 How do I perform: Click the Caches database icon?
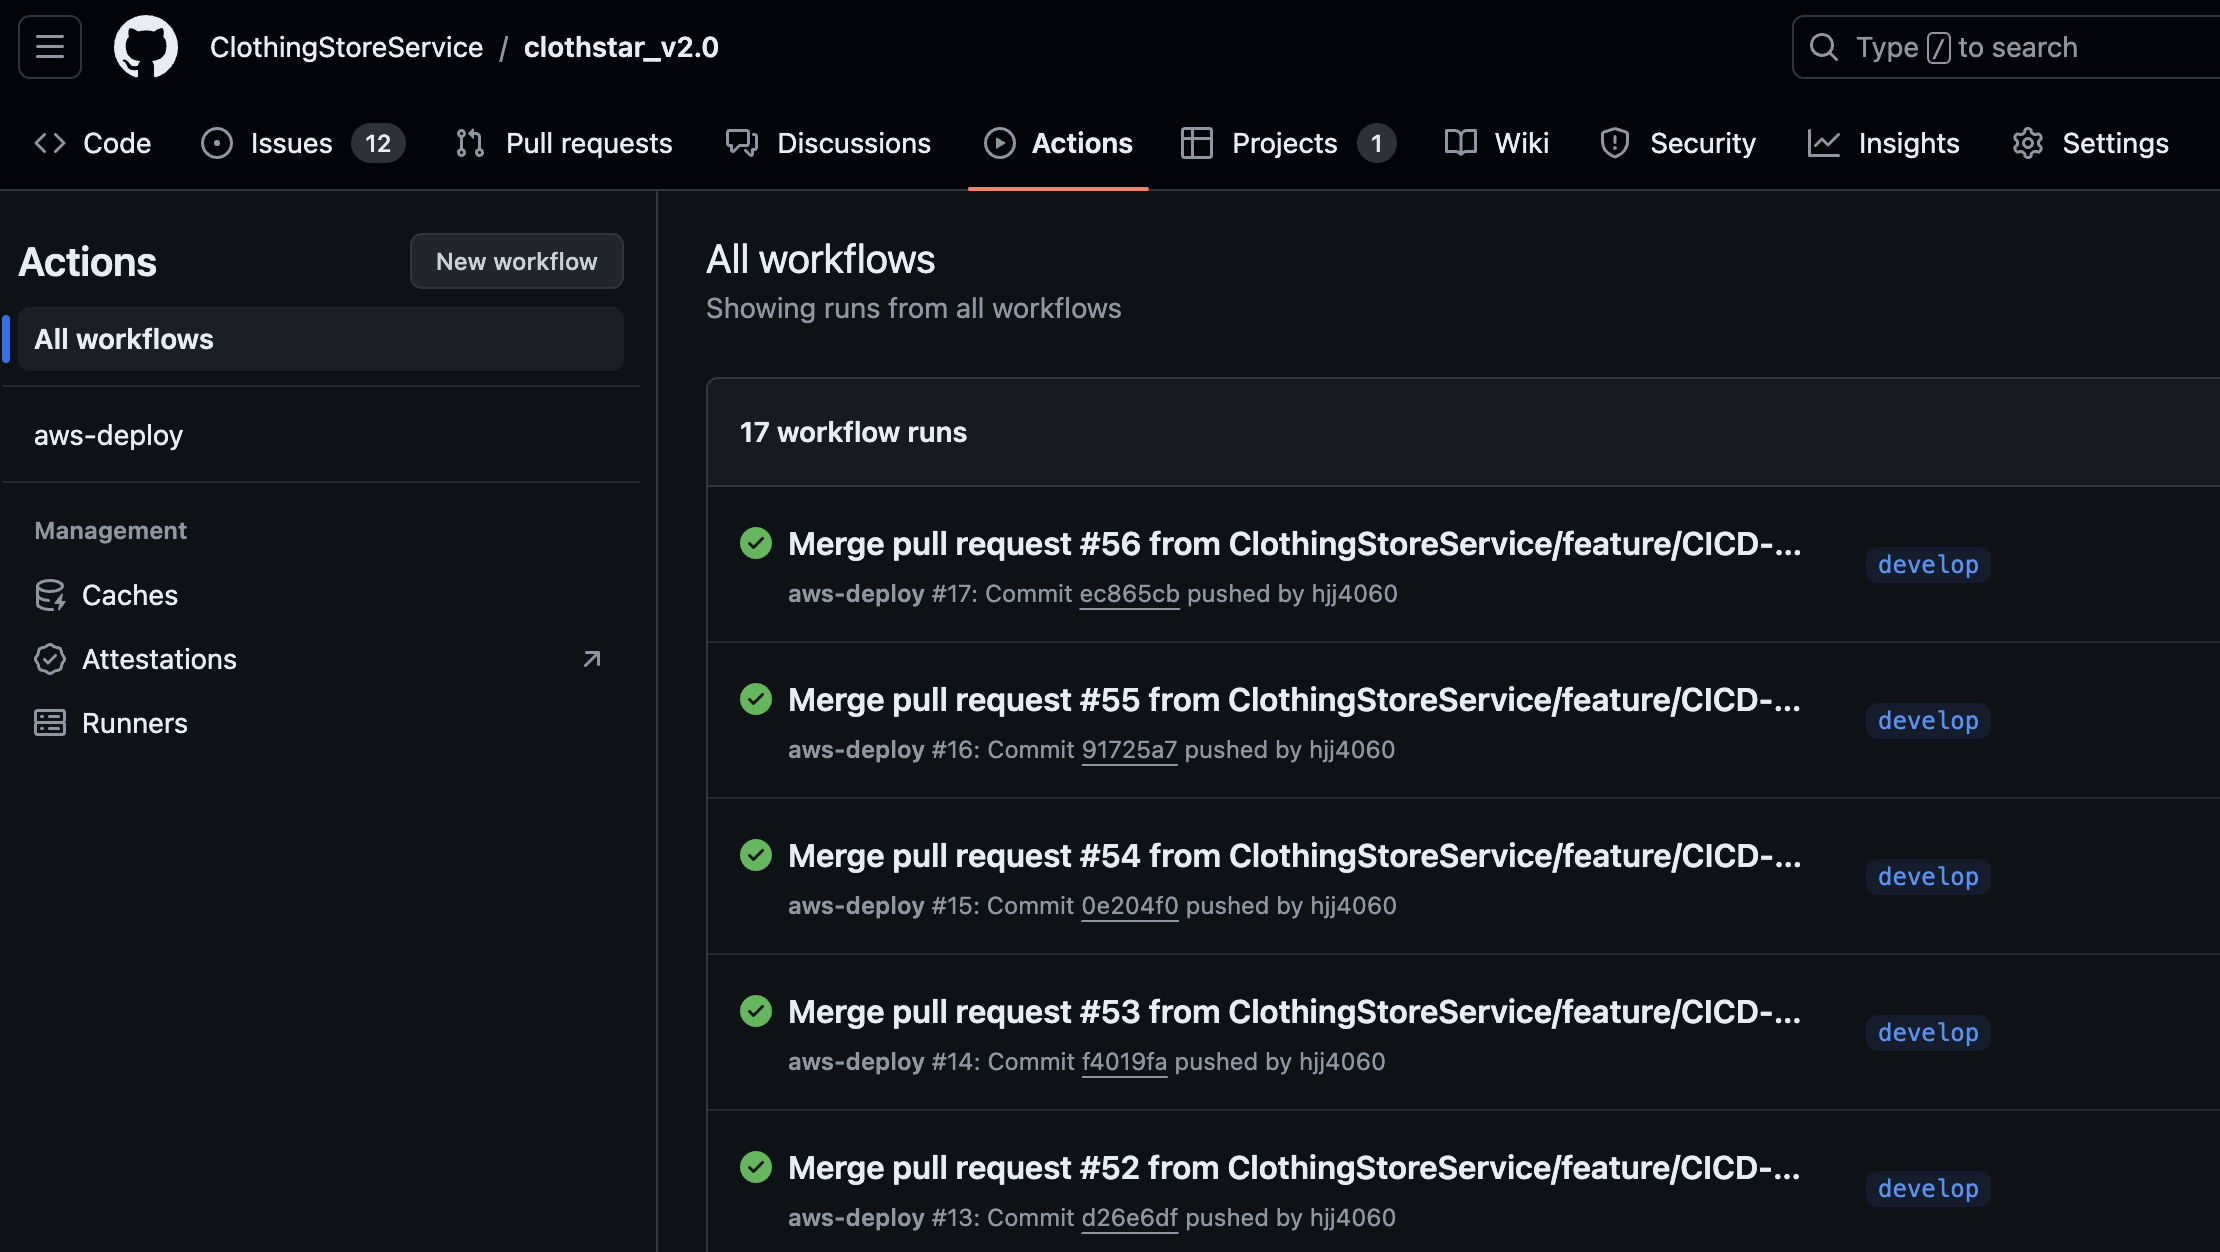50,595
